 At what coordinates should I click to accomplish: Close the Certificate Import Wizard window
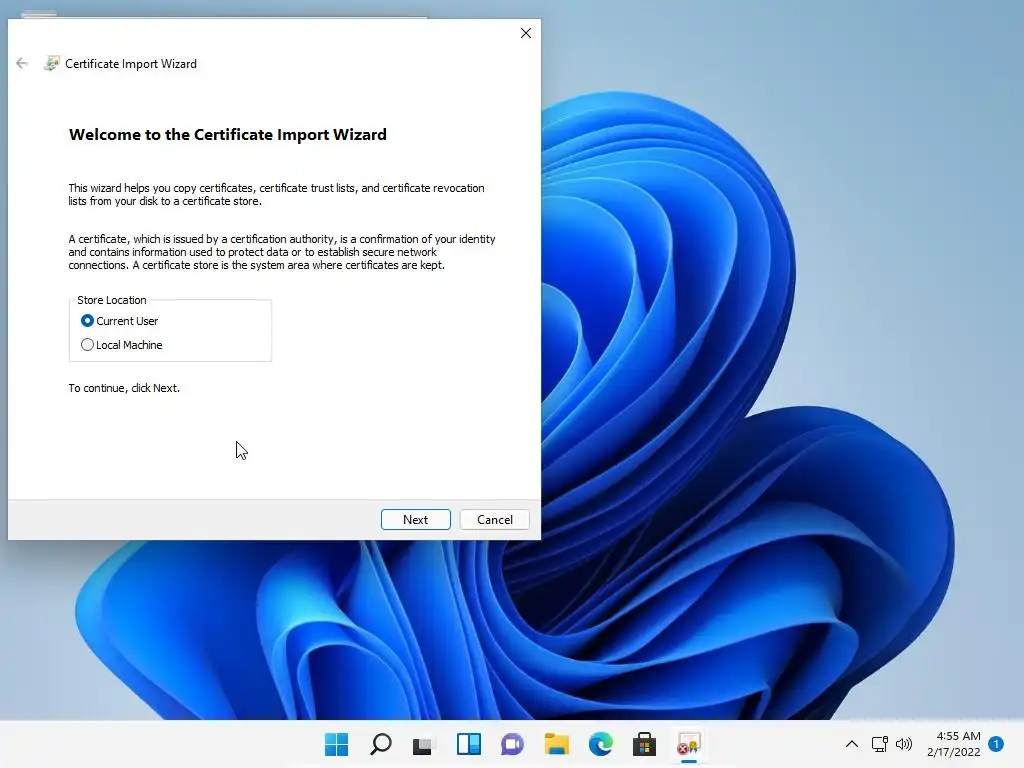point(526,33)
